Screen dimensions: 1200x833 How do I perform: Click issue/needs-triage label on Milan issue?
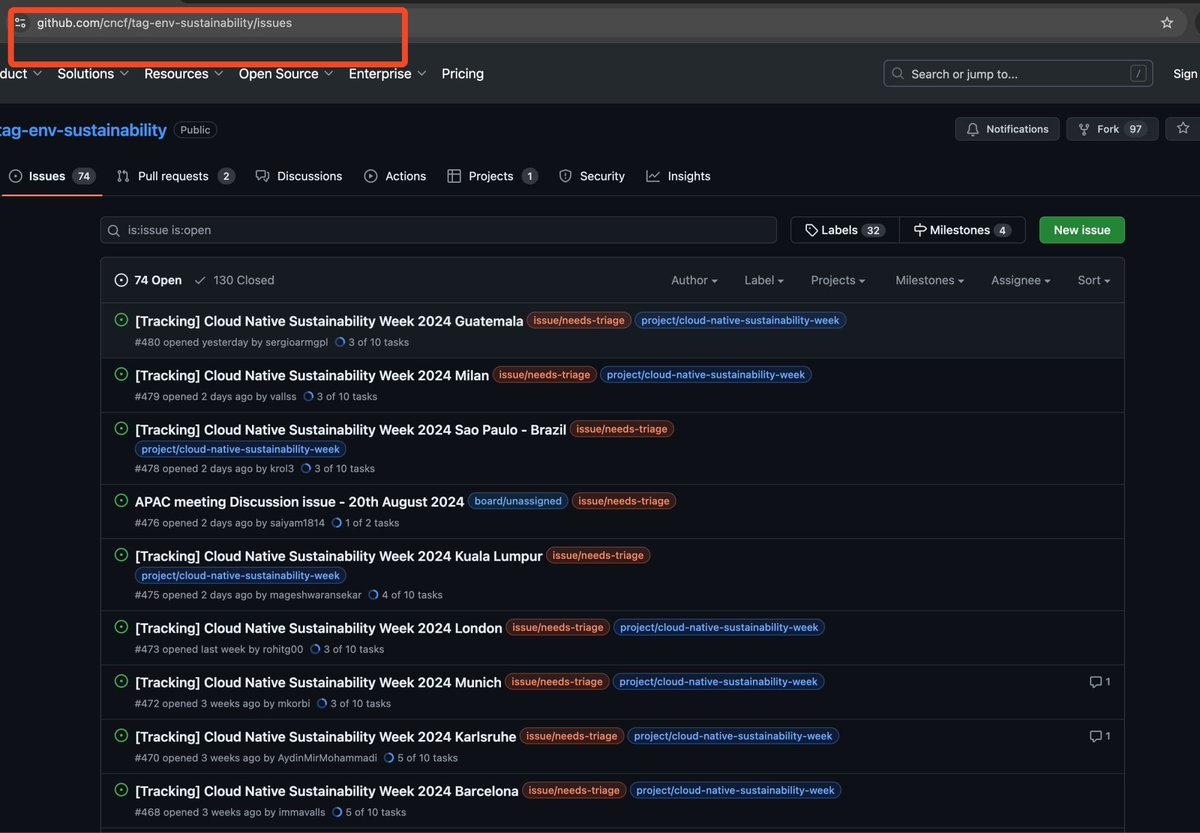(546, 375)
